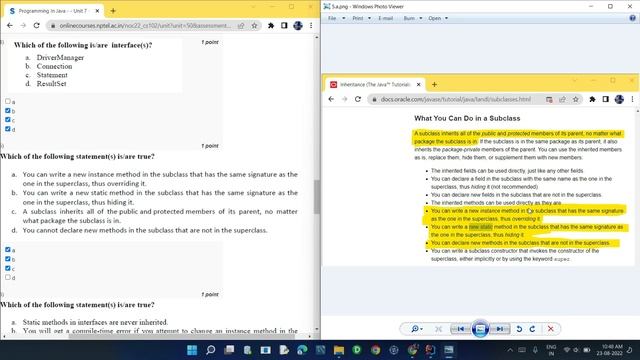Click the NPTEL page vertical scrollbar thumb
Screen dimensions: 640x360
pos(317,197)
